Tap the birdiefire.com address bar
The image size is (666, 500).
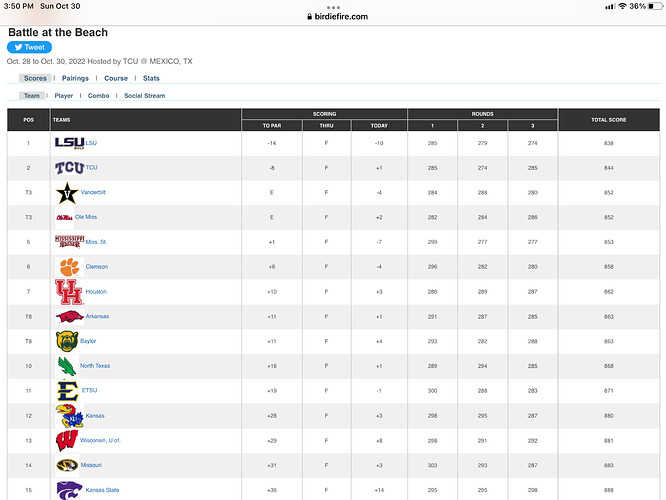(337, 17)
